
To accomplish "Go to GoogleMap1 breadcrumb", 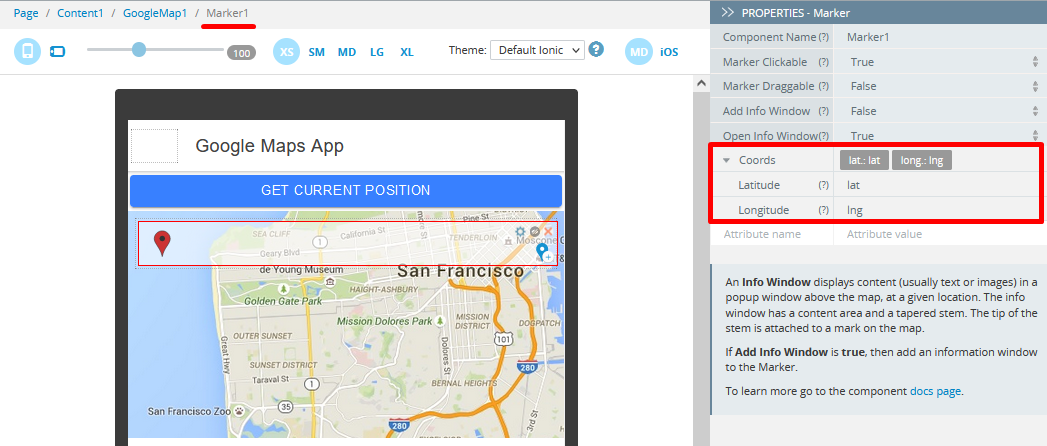I will [155, 13].
